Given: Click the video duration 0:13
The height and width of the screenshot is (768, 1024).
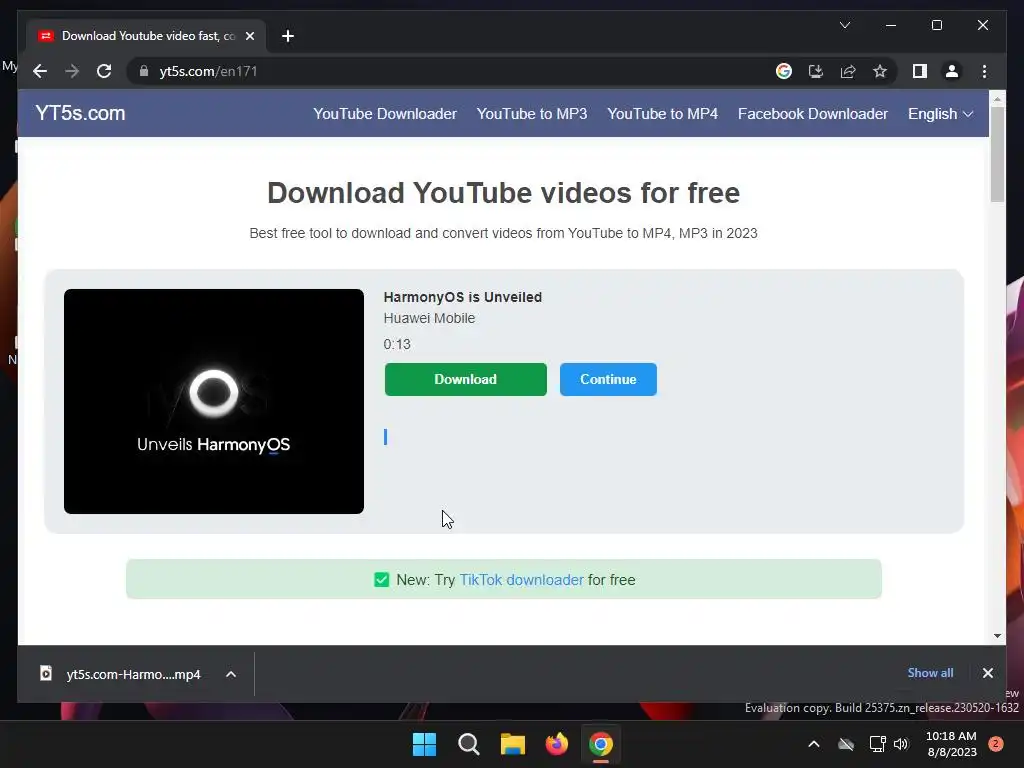Looking at the screenshot, I should [x=397, y=344].
